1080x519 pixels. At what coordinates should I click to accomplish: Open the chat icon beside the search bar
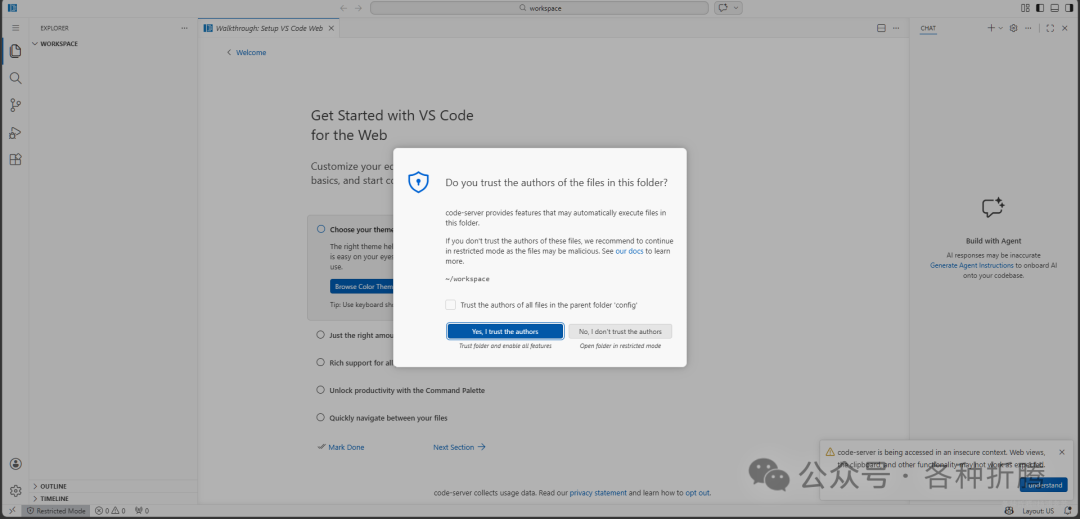(x=723, y=8)
